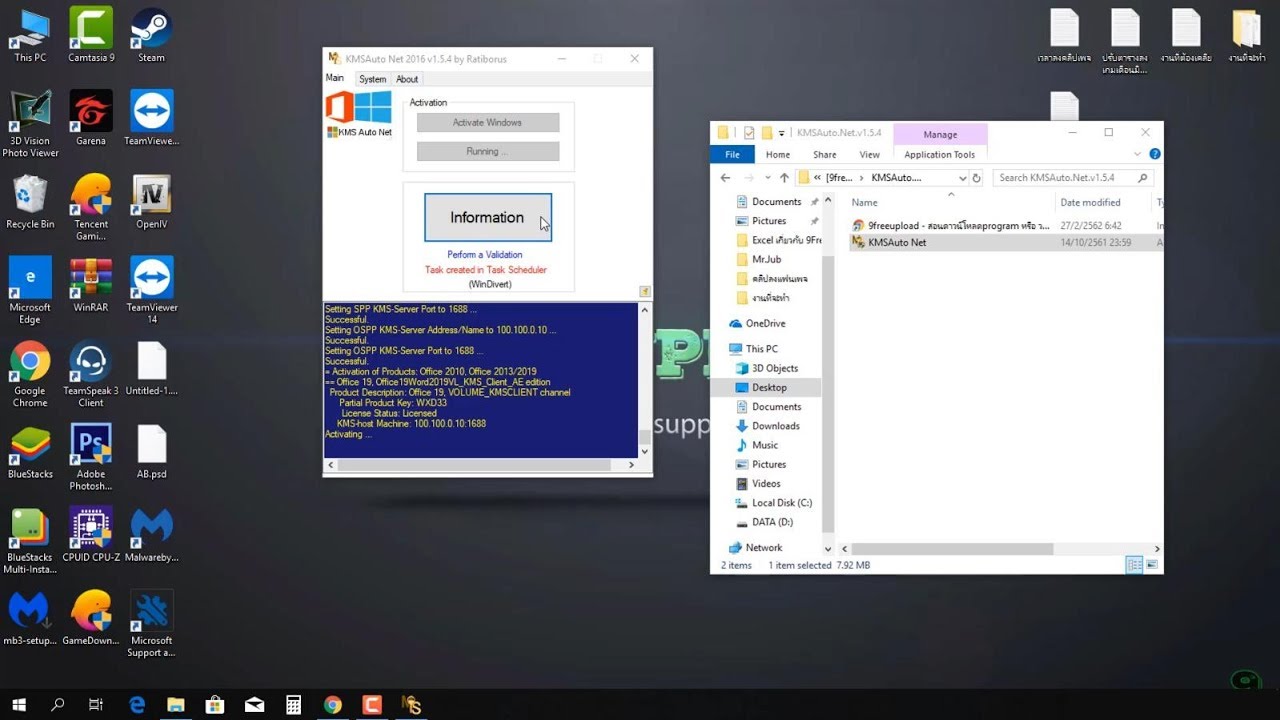Select the WinRAR desktop shortcut

91,286
